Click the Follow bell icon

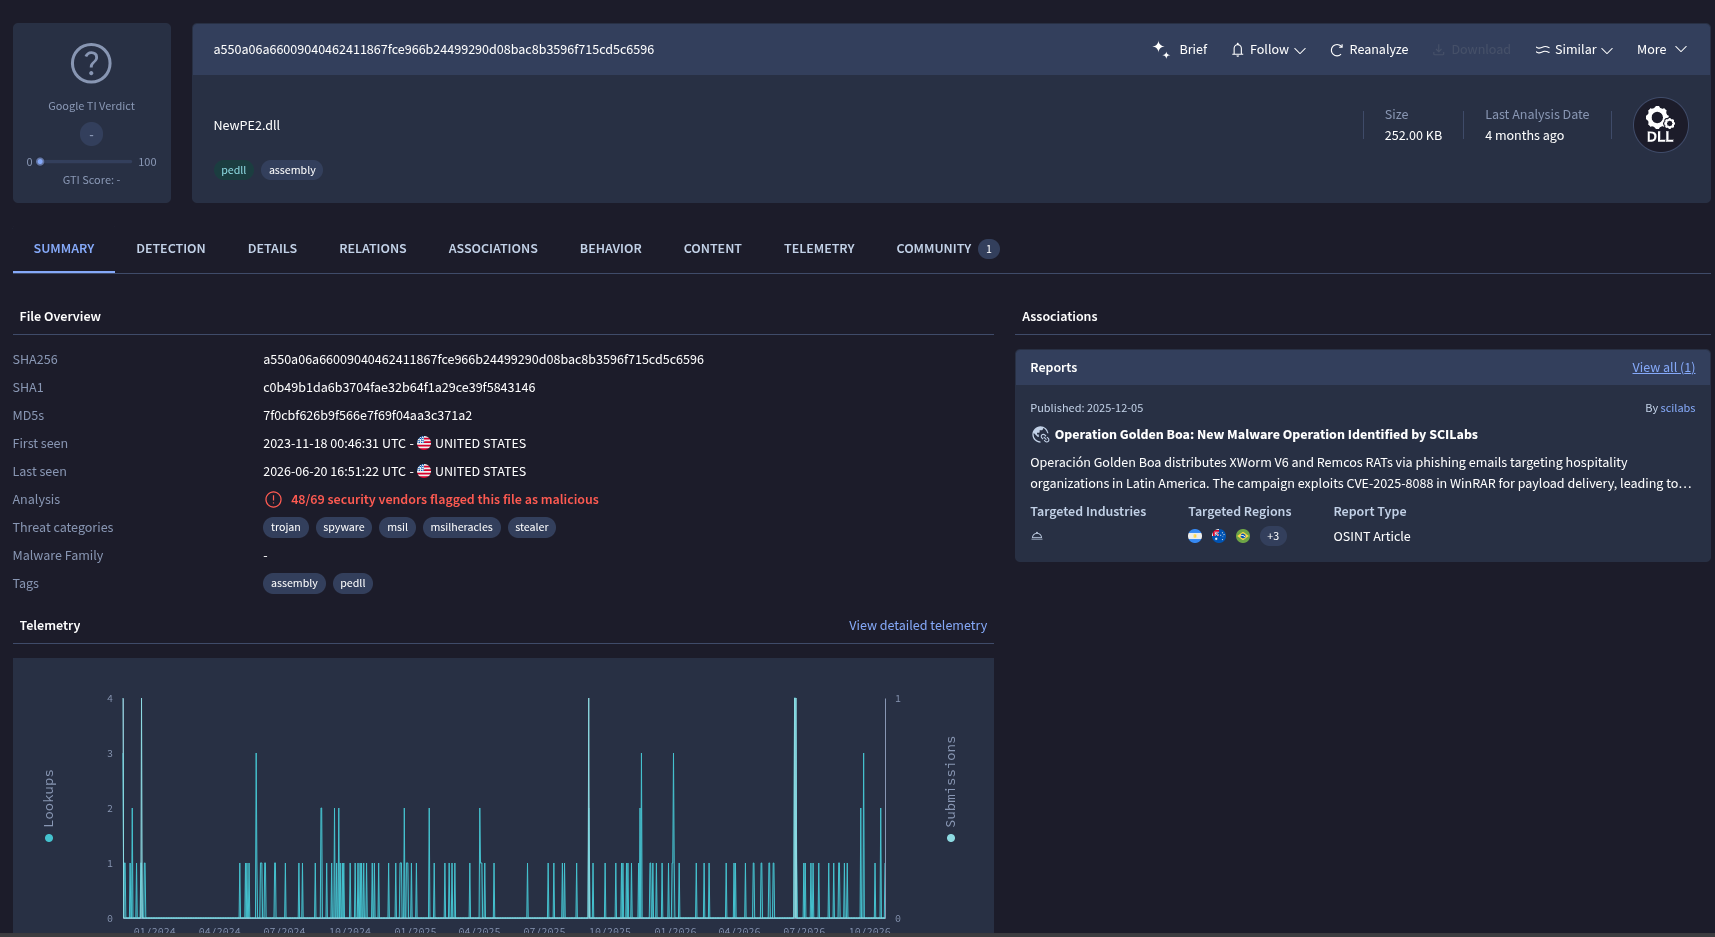pyautogui.click(x=1237, y=50)
